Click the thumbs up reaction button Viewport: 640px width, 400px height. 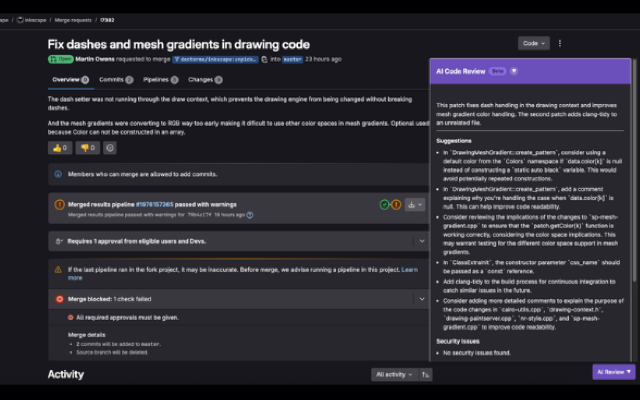pyautogui.click(x=59, y=147)
